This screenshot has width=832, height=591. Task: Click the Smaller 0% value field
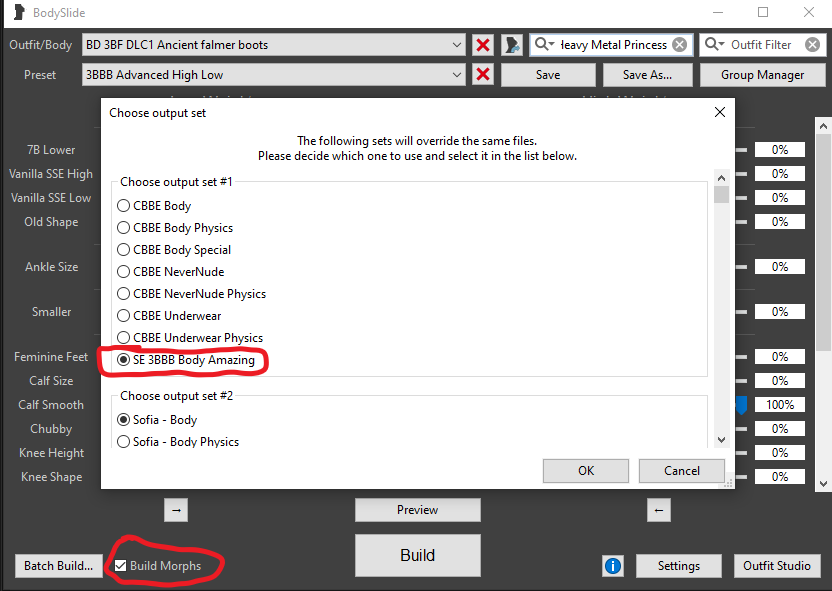tap(780, 311)
